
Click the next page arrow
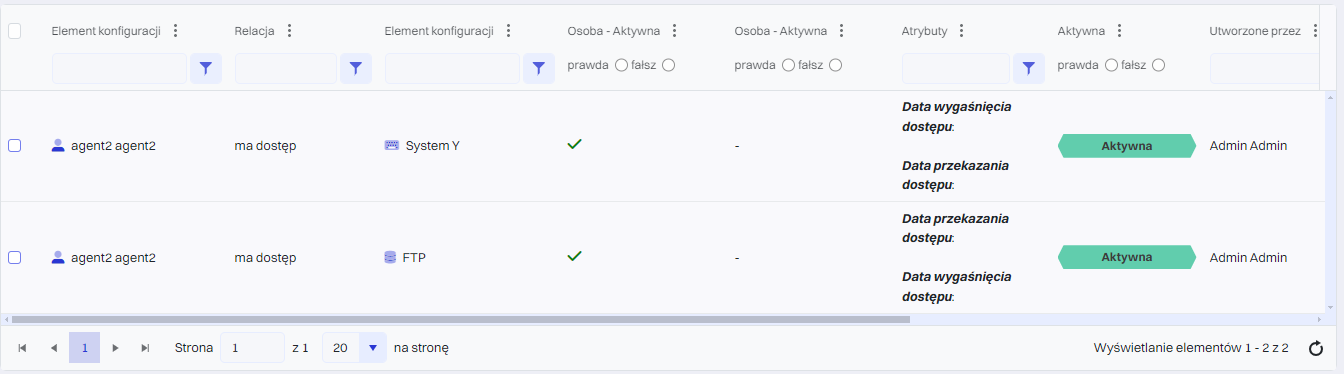pos(115,348)
